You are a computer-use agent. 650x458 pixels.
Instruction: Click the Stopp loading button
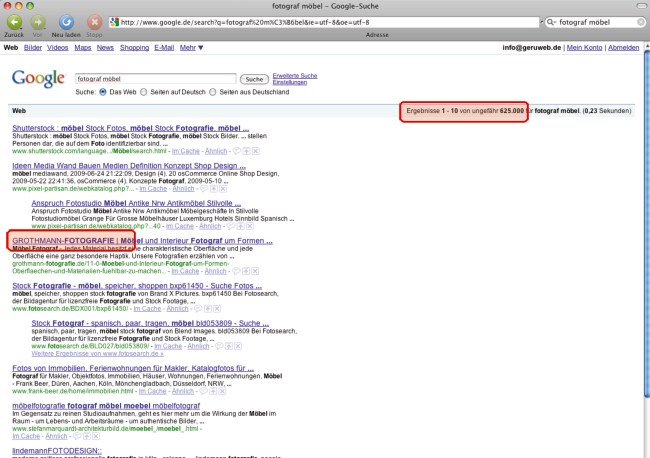pos(94,22)
